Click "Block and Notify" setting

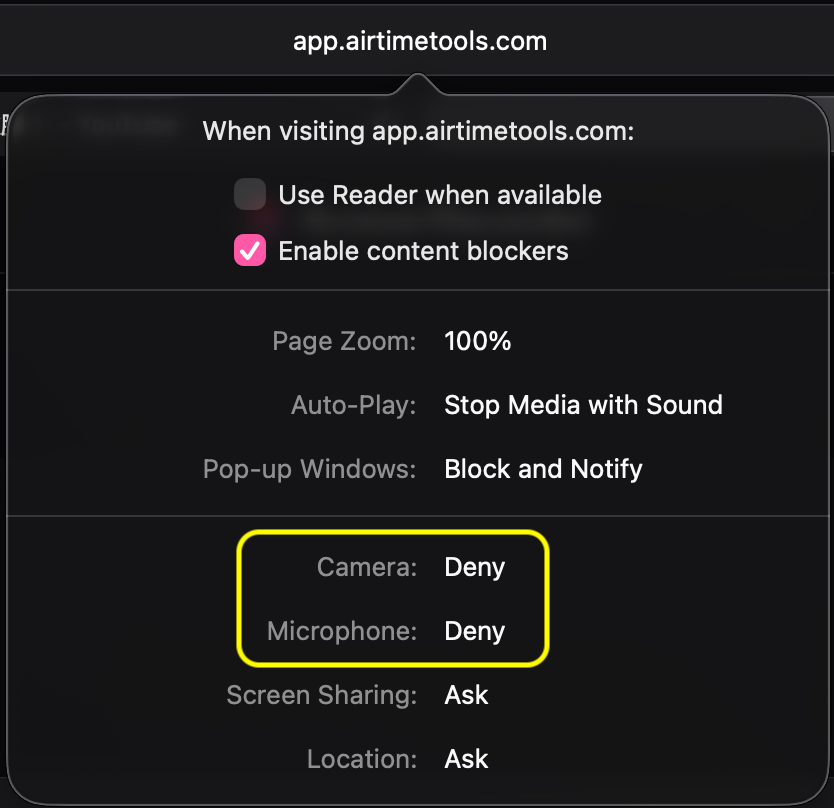543,469
